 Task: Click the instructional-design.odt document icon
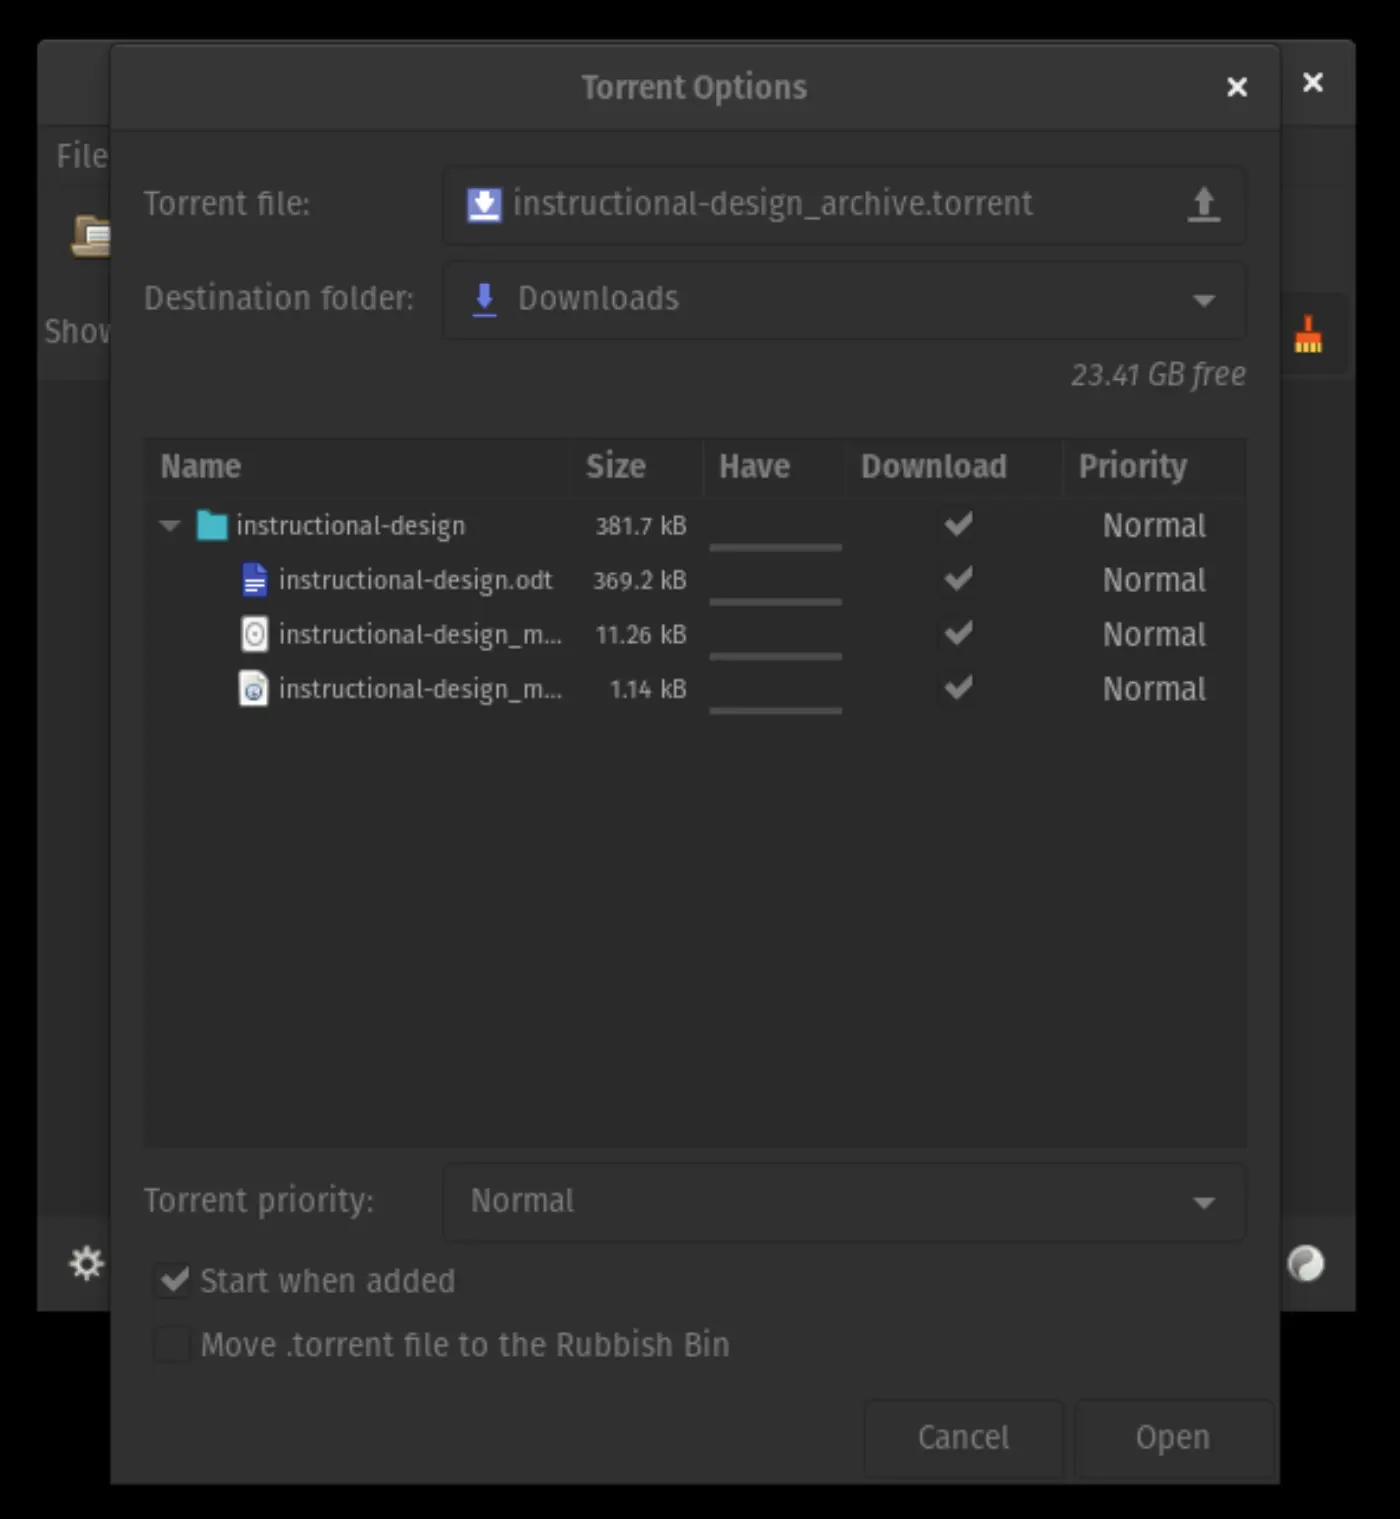point(255,580)
